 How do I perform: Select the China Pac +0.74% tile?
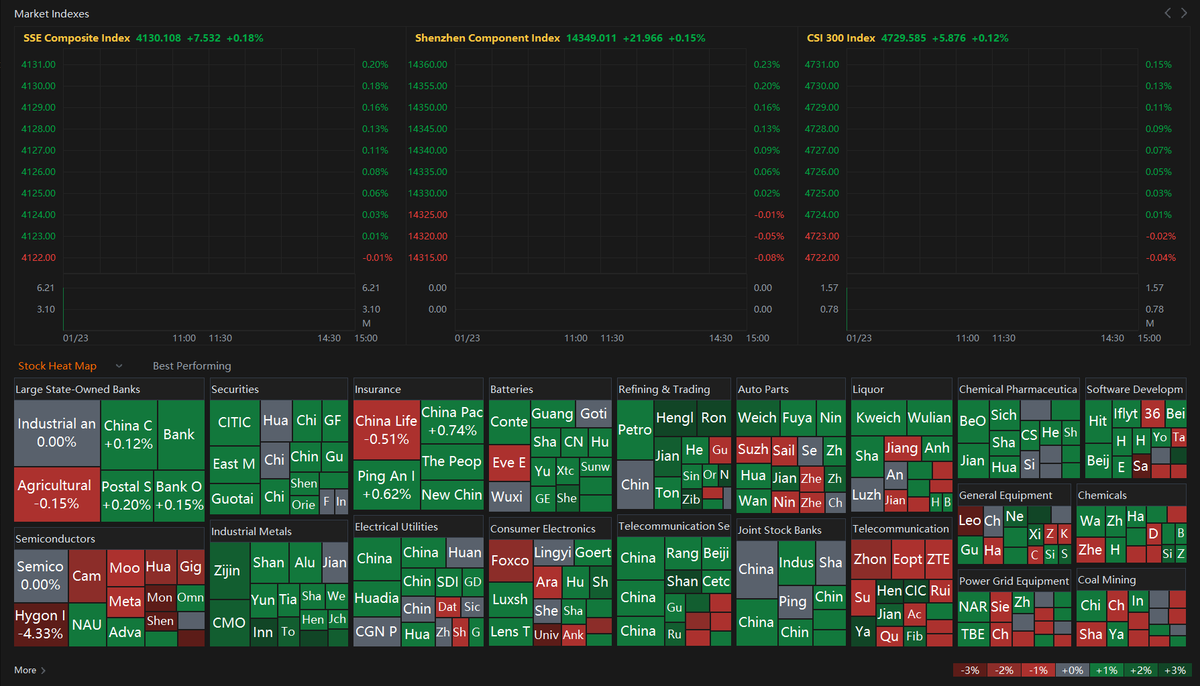[452, 421]
